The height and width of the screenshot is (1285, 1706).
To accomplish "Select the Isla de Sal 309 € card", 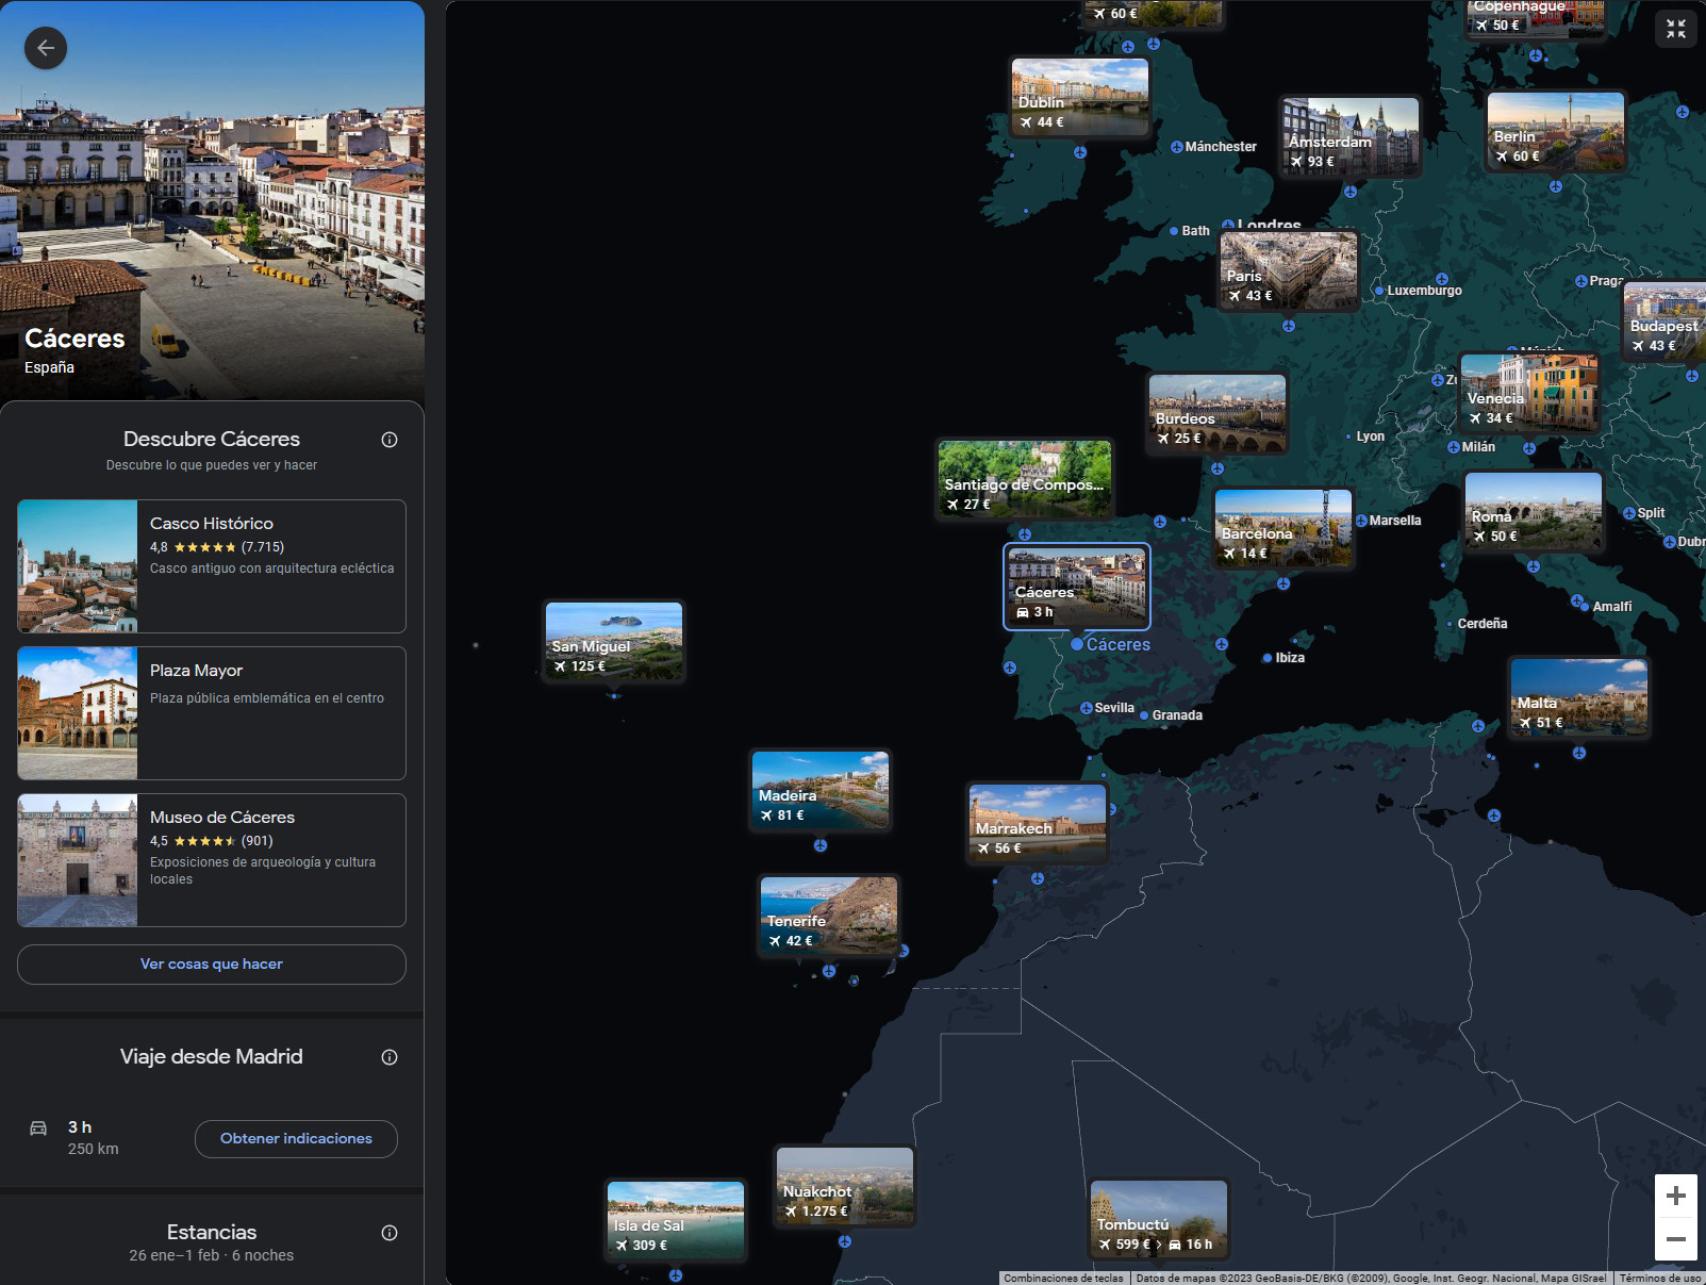I will pos(676,1220).
